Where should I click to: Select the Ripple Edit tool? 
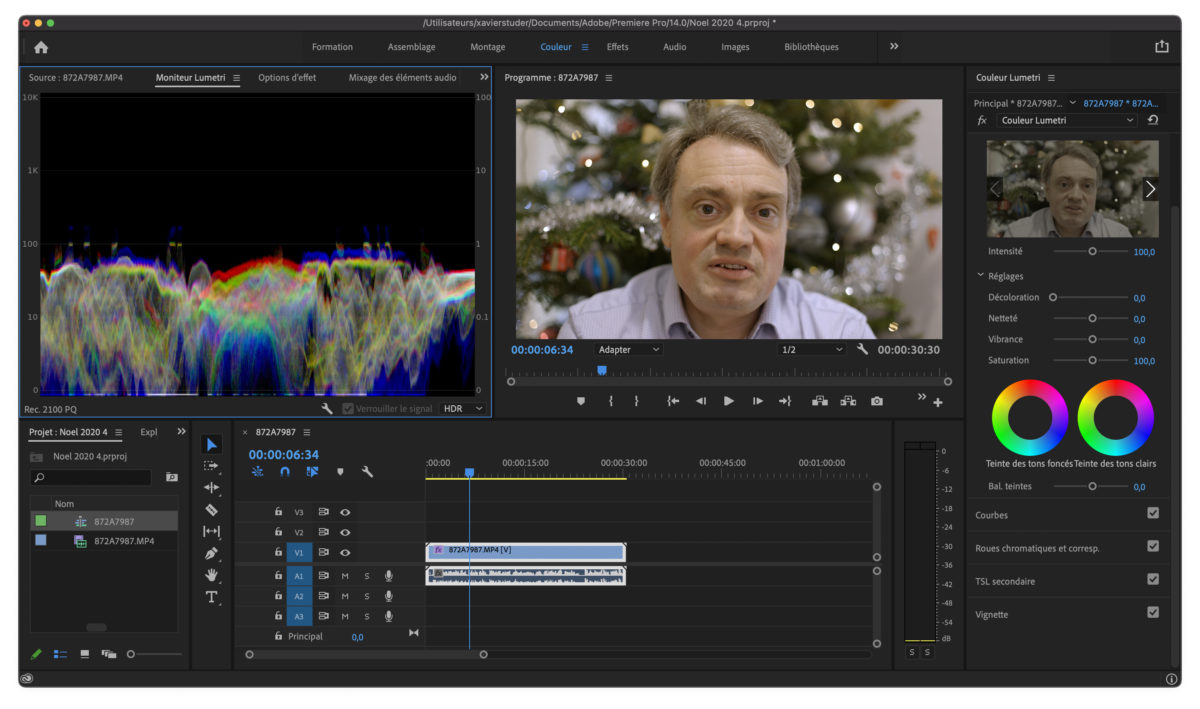pos(211,488)
